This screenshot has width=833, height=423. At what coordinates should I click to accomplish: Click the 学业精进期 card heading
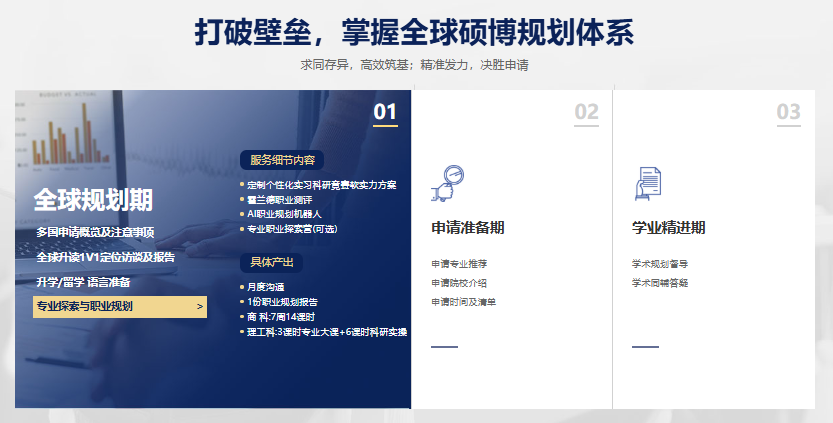point(668,228)
